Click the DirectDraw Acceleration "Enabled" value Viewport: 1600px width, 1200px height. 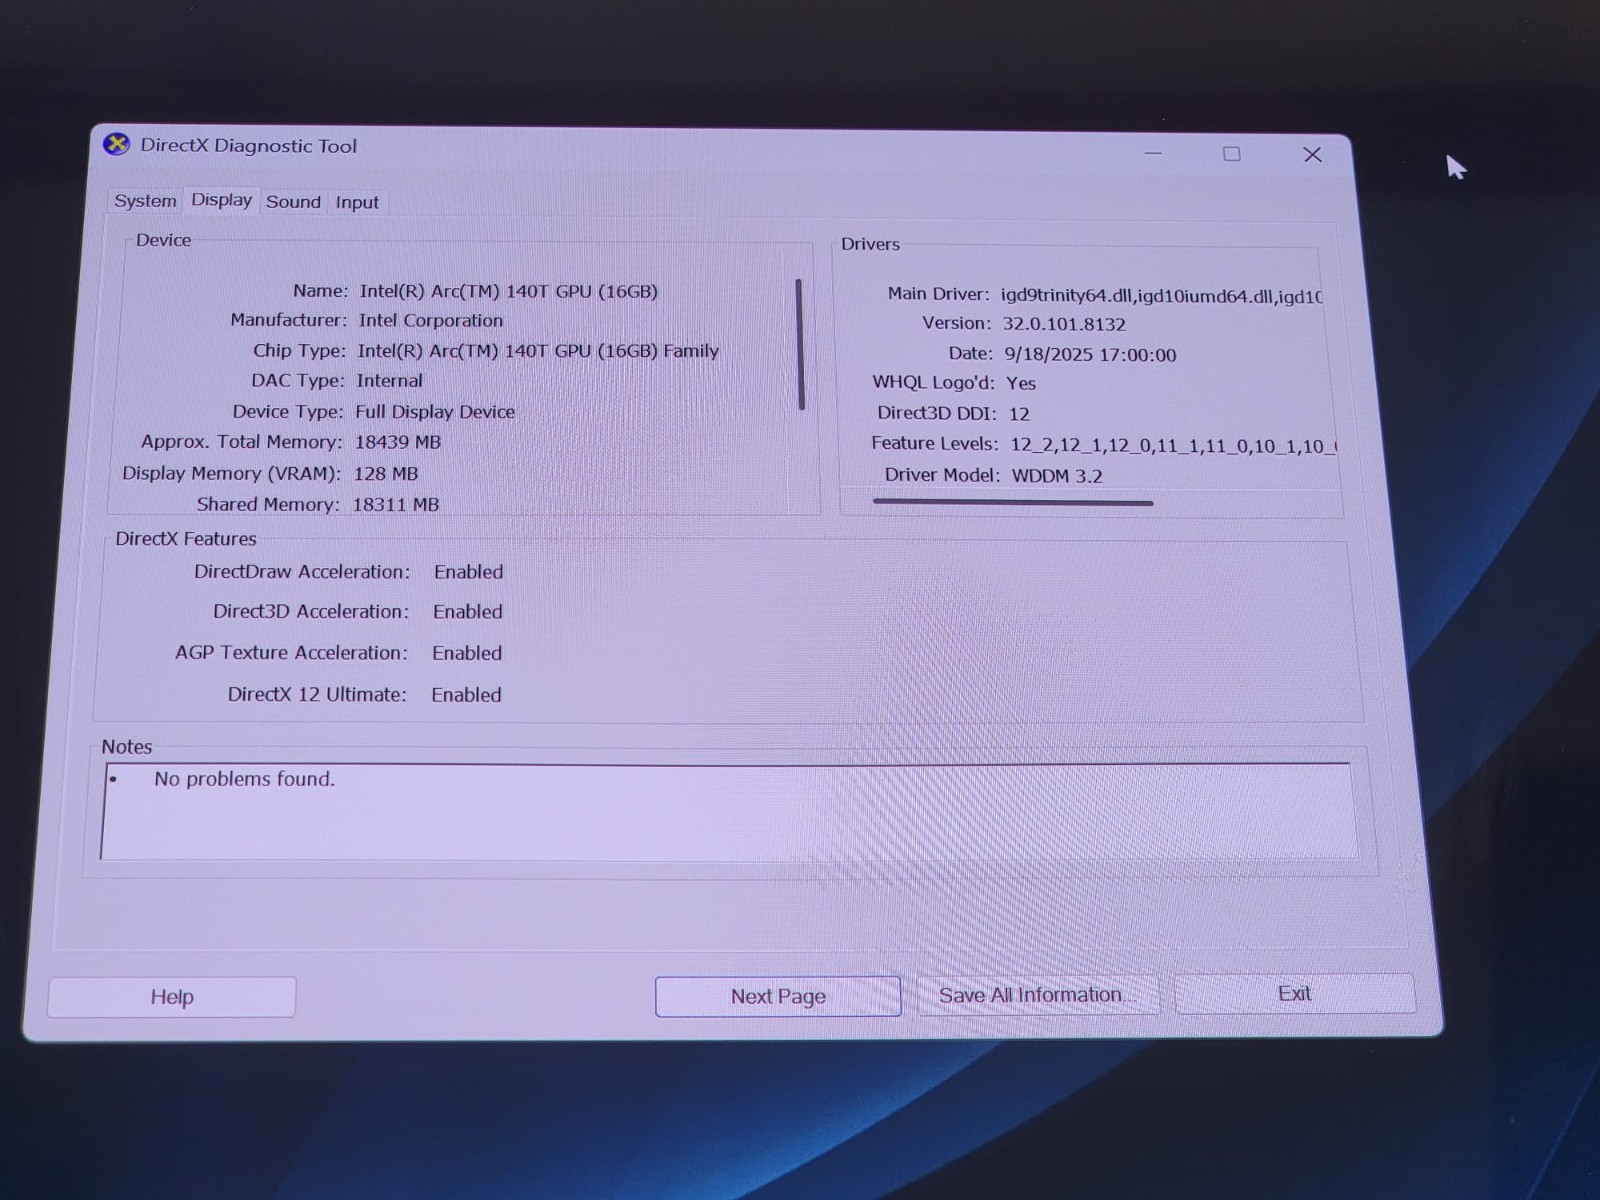[469, 572]
